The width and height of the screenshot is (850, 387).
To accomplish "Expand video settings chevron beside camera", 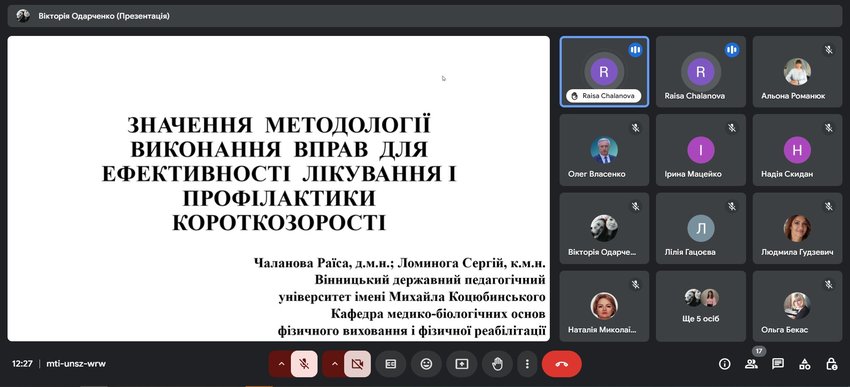I will point(333,364).
